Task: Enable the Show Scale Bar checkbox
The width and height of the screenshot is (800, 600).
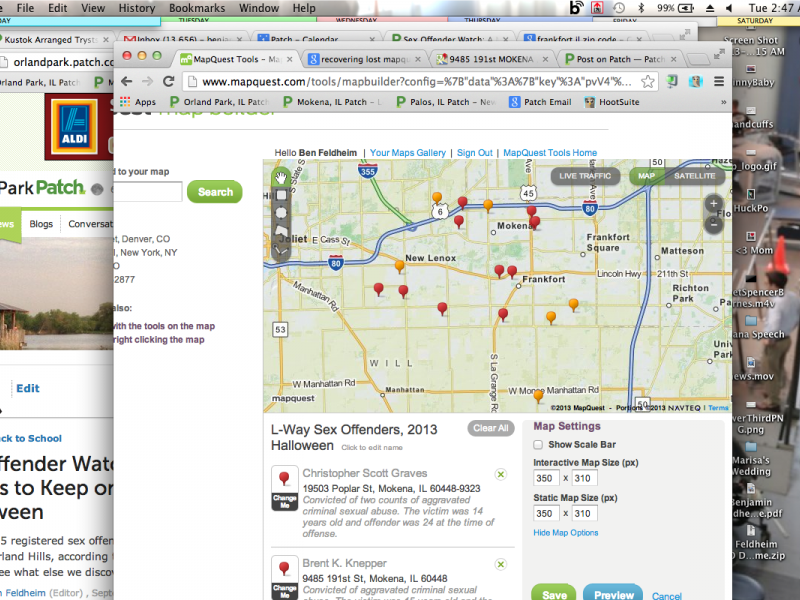Action: point(538,444)
